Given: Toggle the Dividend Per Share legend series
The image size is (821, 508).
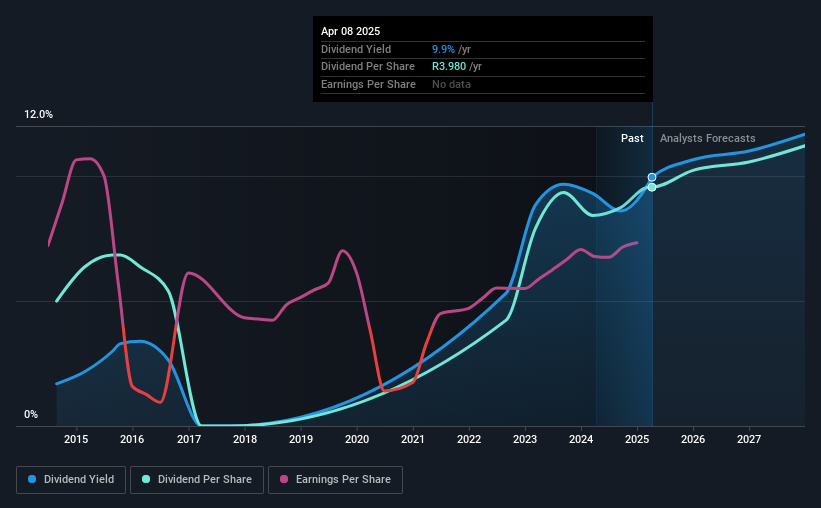Looking at the screenshot, I should click(x=197, y=480).
